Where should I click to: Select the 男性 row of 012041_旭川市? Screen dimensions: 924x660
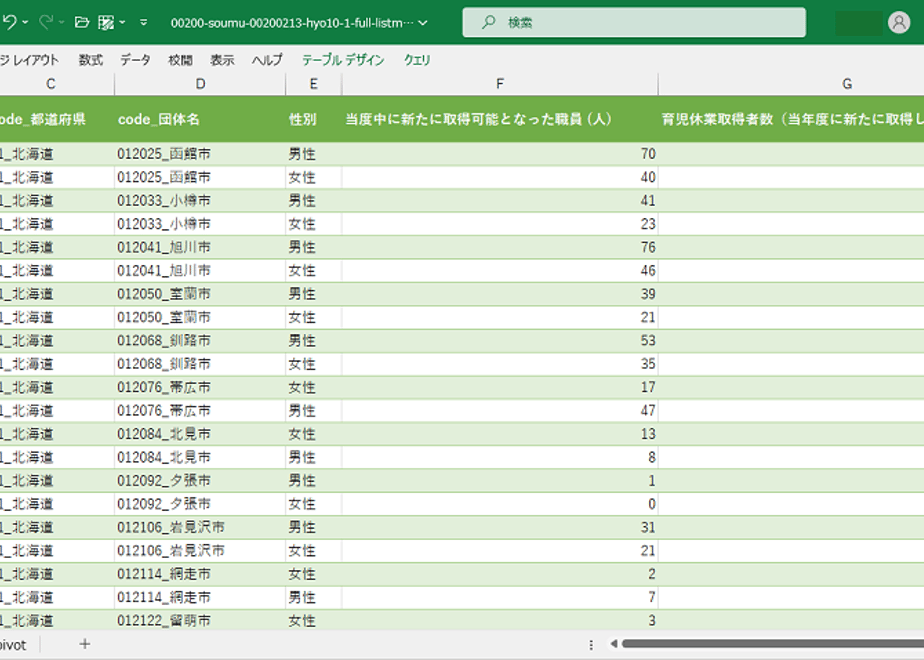[462, 247]
